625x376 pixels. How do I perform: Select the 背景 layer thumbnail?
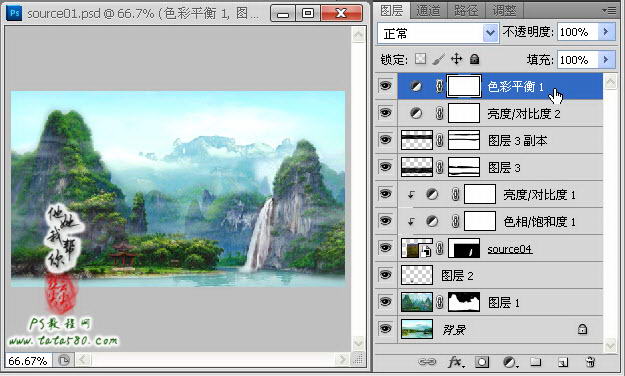point(417,329)
